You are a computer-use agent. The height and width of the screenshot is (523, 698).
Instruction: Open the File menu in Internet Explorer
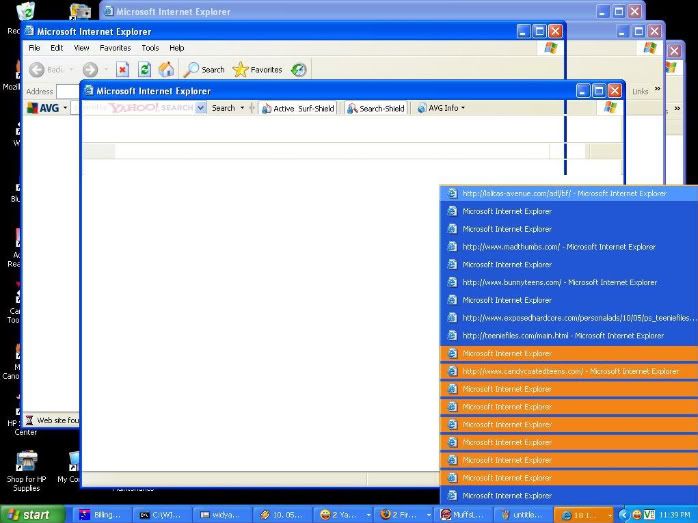34,48
